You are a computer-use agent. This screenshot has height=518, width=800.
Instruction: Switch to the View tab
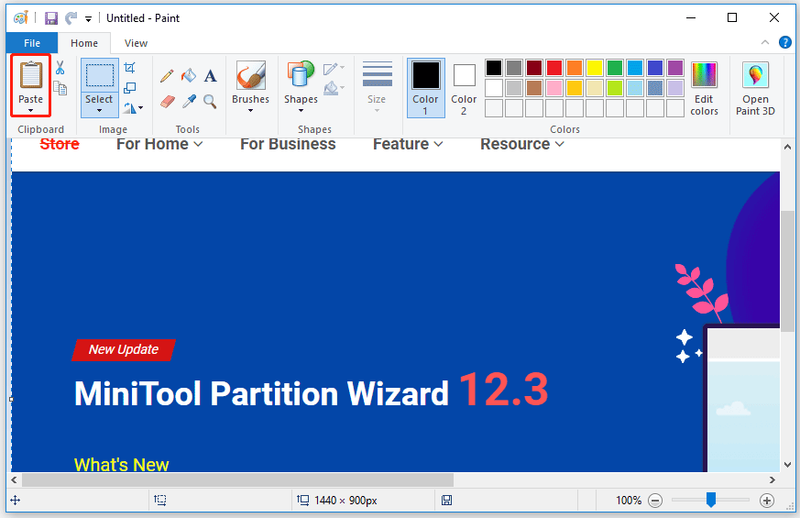click(x=136, y=43)
